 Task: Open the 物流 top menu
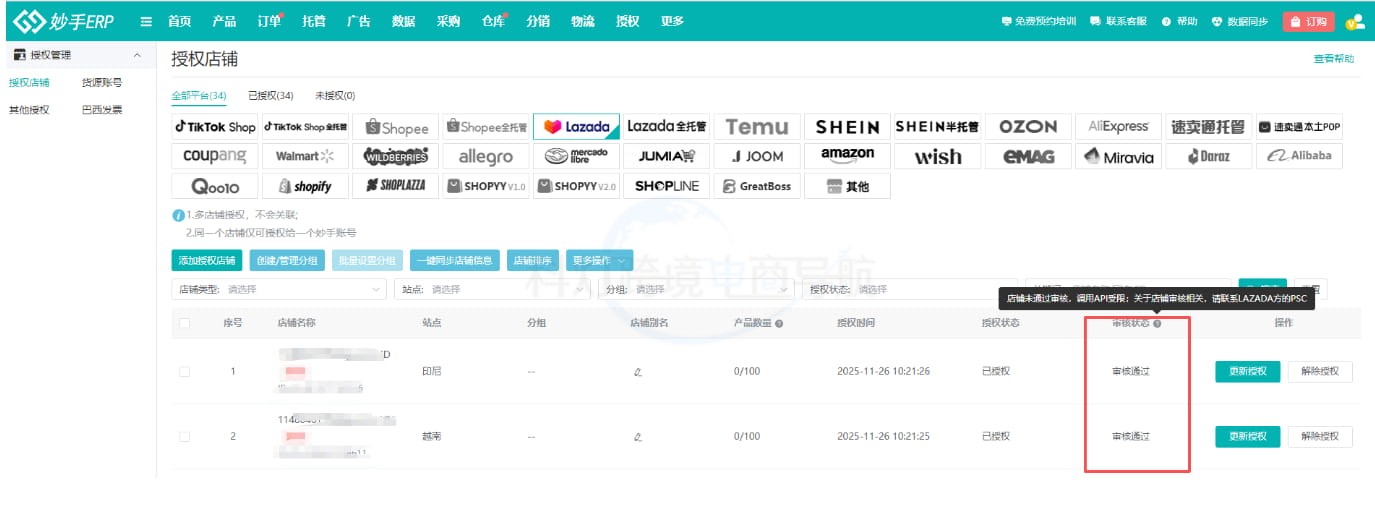583,21
